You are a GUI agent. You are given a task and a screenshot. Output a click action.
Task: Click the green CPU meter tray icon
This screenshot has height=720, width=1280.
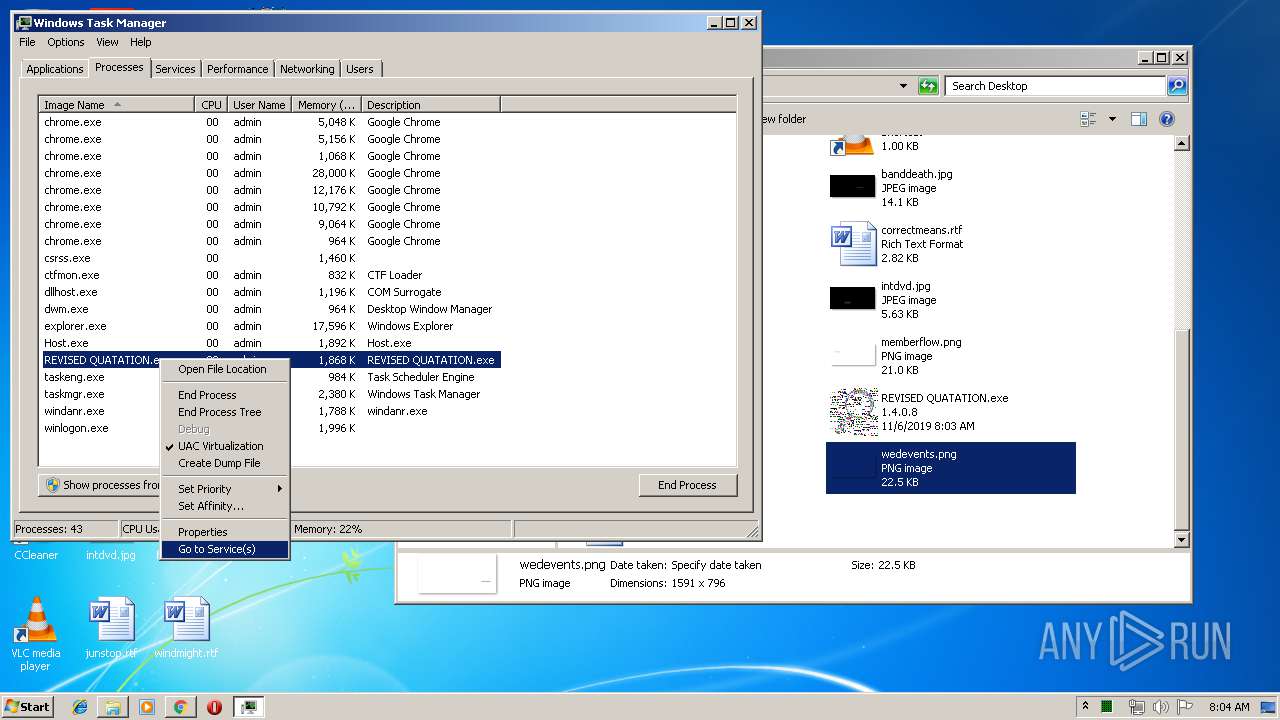(1108, 706)
